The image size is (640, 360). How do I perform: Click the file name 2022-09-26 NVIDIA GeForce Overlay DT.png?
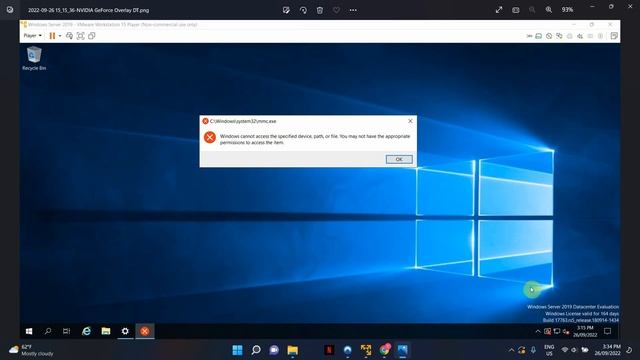(x=89, y=10)
